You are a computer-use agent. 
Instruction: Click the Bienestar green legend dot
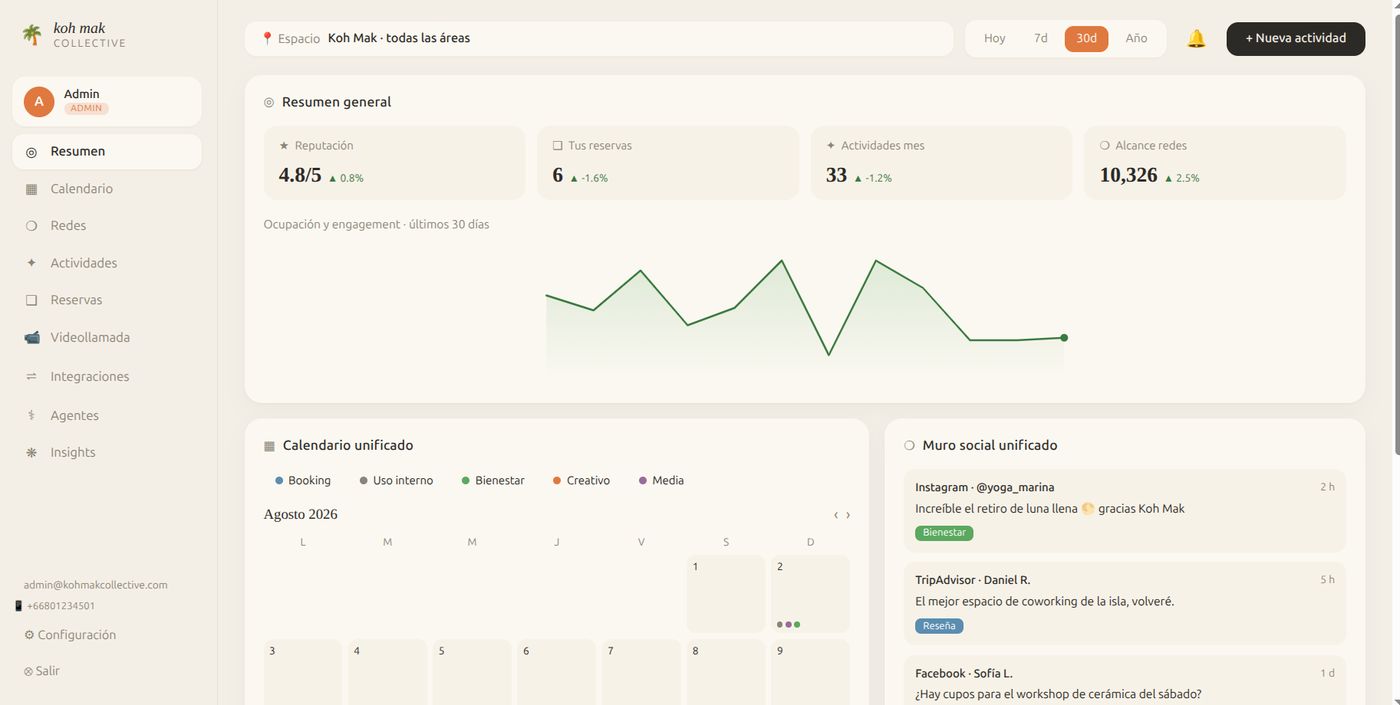point(465,481)
